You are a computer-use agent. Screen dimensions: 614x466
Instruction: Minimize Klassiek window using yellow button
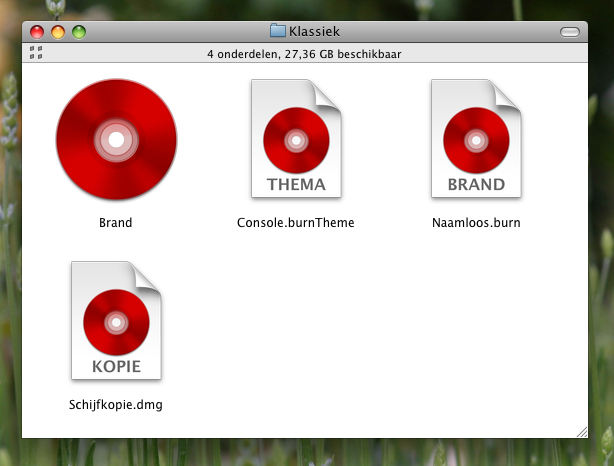tap(58, 32)
